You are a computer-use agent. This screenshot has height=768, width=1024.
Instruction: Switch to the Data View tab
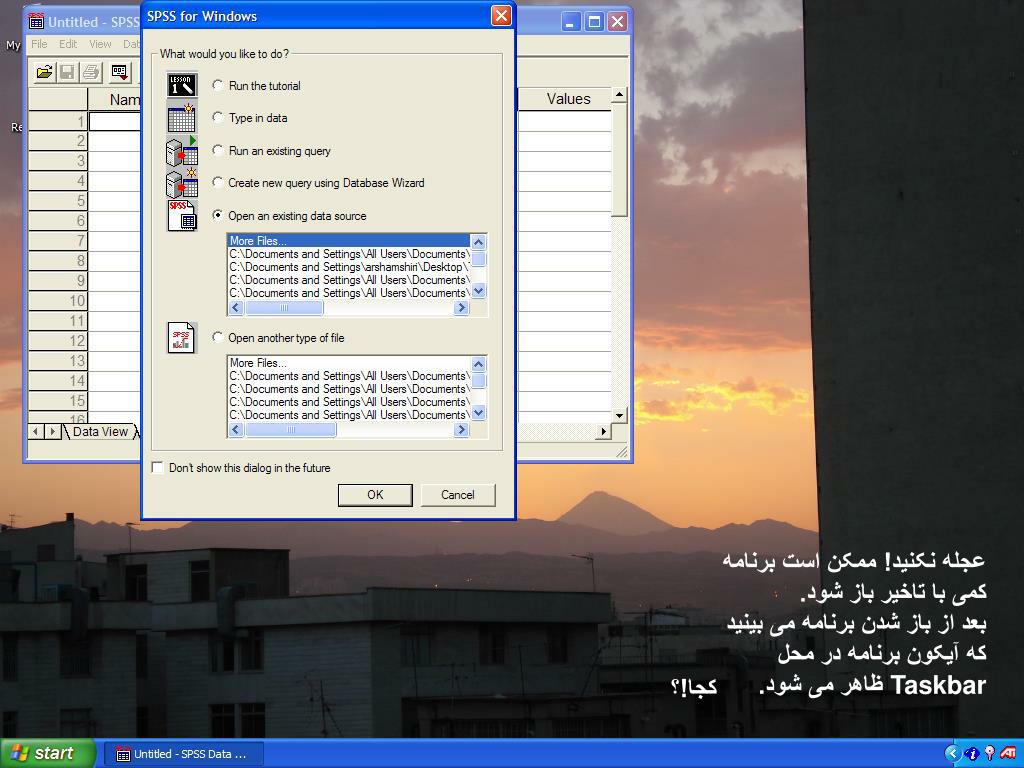100,432
